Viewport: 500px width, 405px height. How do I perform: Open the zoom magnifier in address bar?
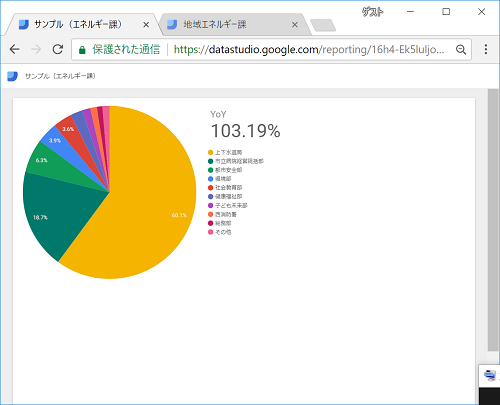coord(461,49)
